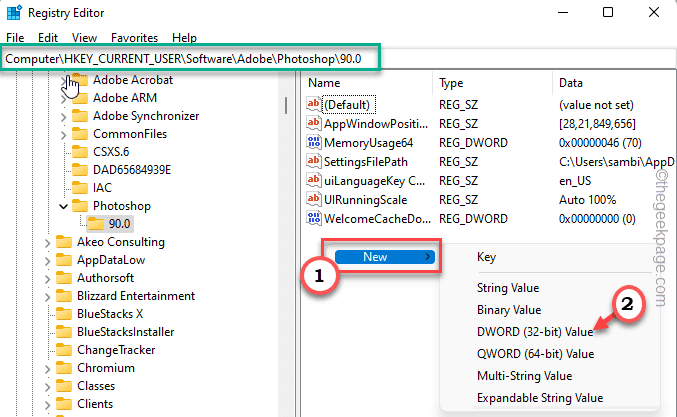Open the New submenu in context menu
Image resolution: width=677 pixels, height=417 pixels.
point(384,257)
